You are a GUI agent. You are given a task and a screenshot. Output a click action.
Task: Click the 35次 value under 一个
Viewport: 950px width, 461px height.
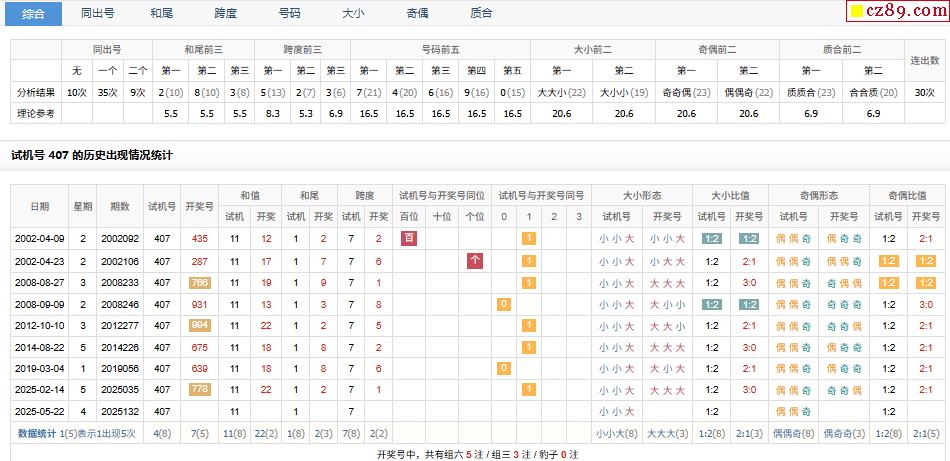(107, 93)
